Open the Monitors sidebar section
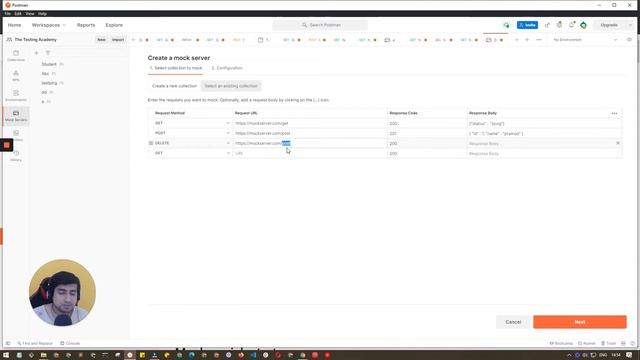This screenshot has height=360, width=640. pyautogui.click(x=16, y=135)
